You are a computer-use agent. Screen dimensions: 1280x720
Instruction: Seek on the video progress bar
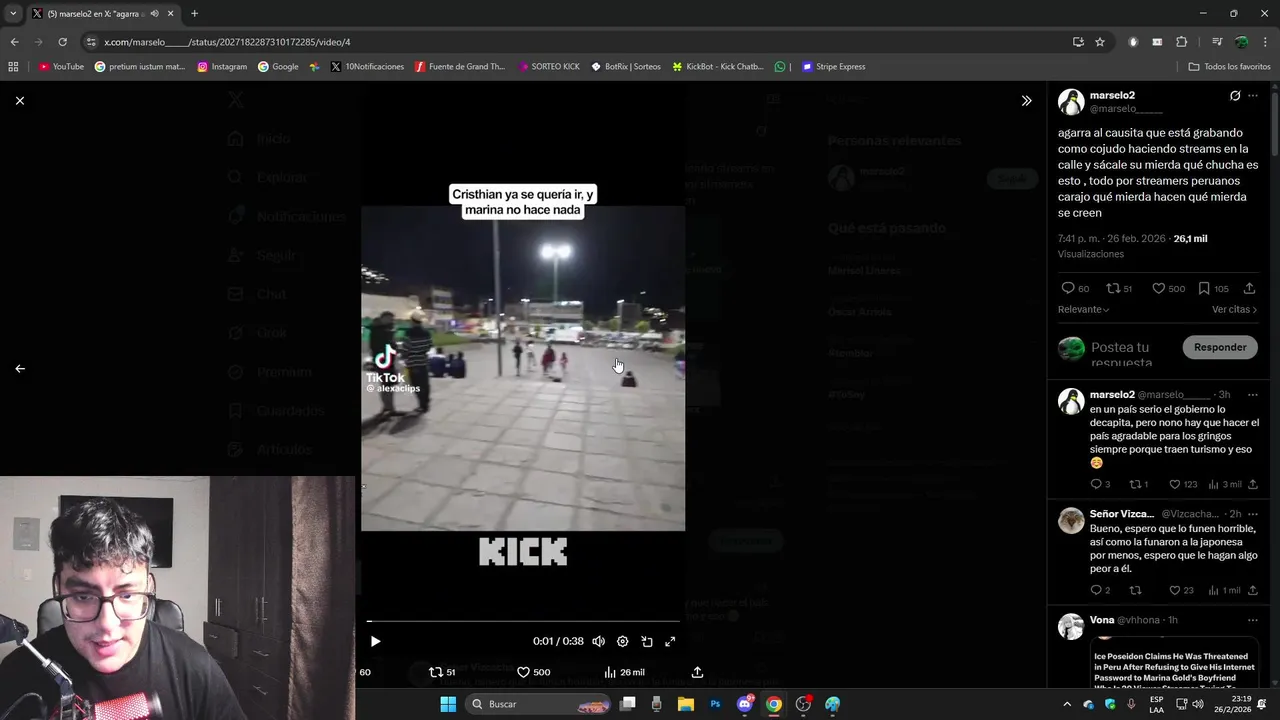point(523,621)
